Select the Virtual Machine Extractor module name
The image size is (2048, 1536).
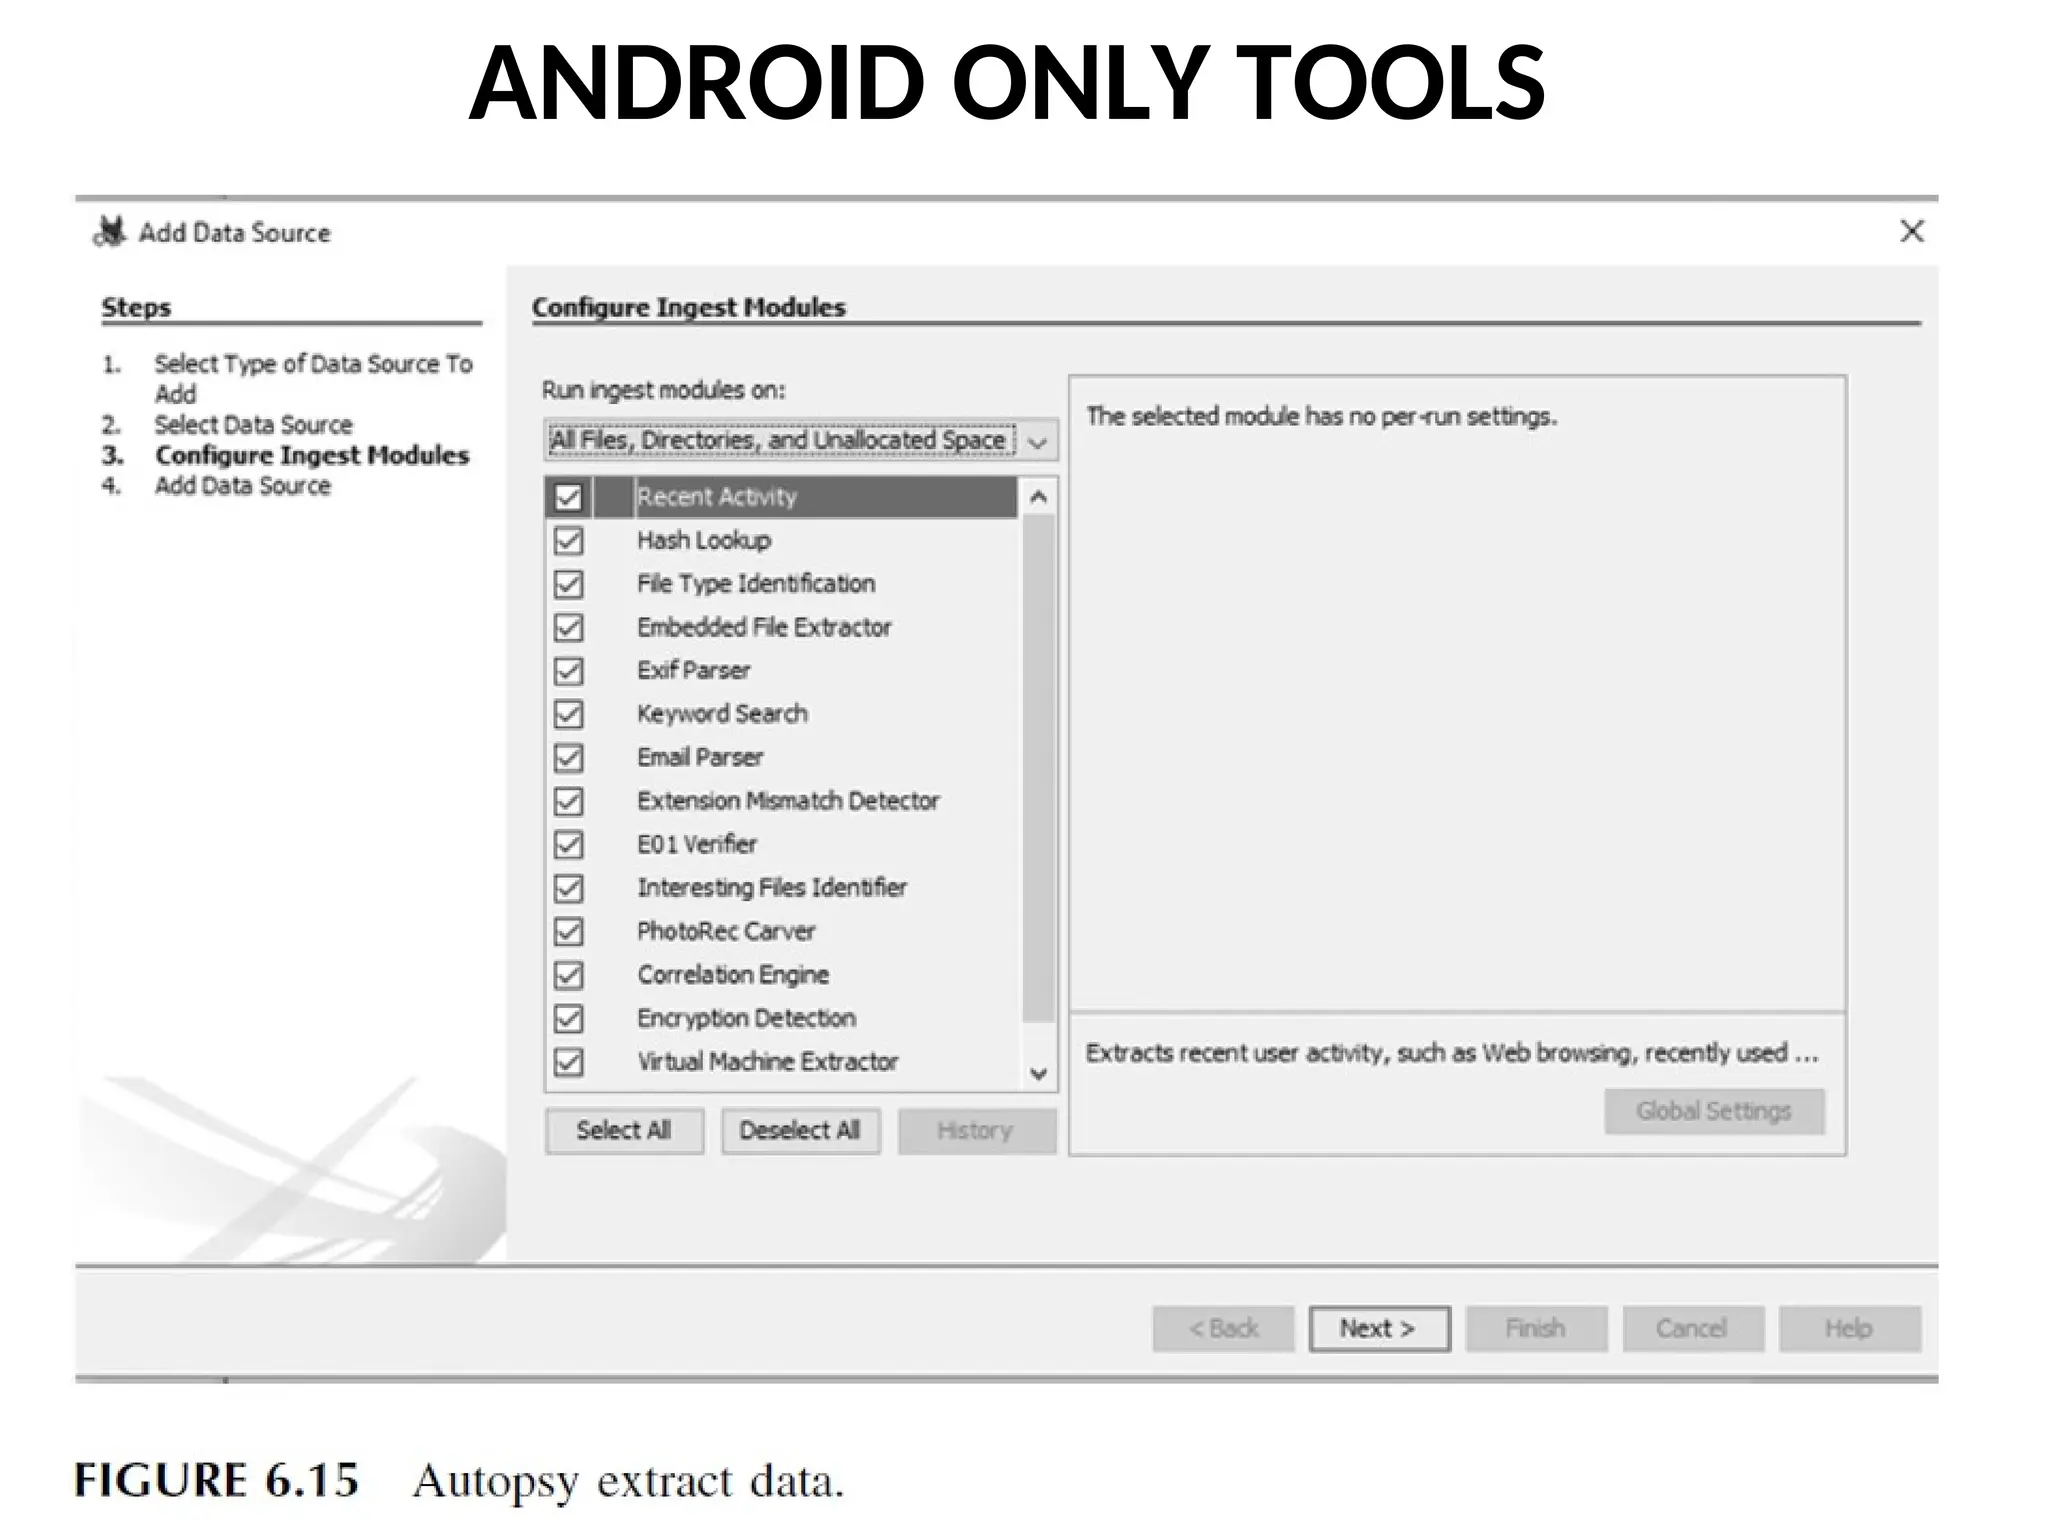coord(768,1062)
